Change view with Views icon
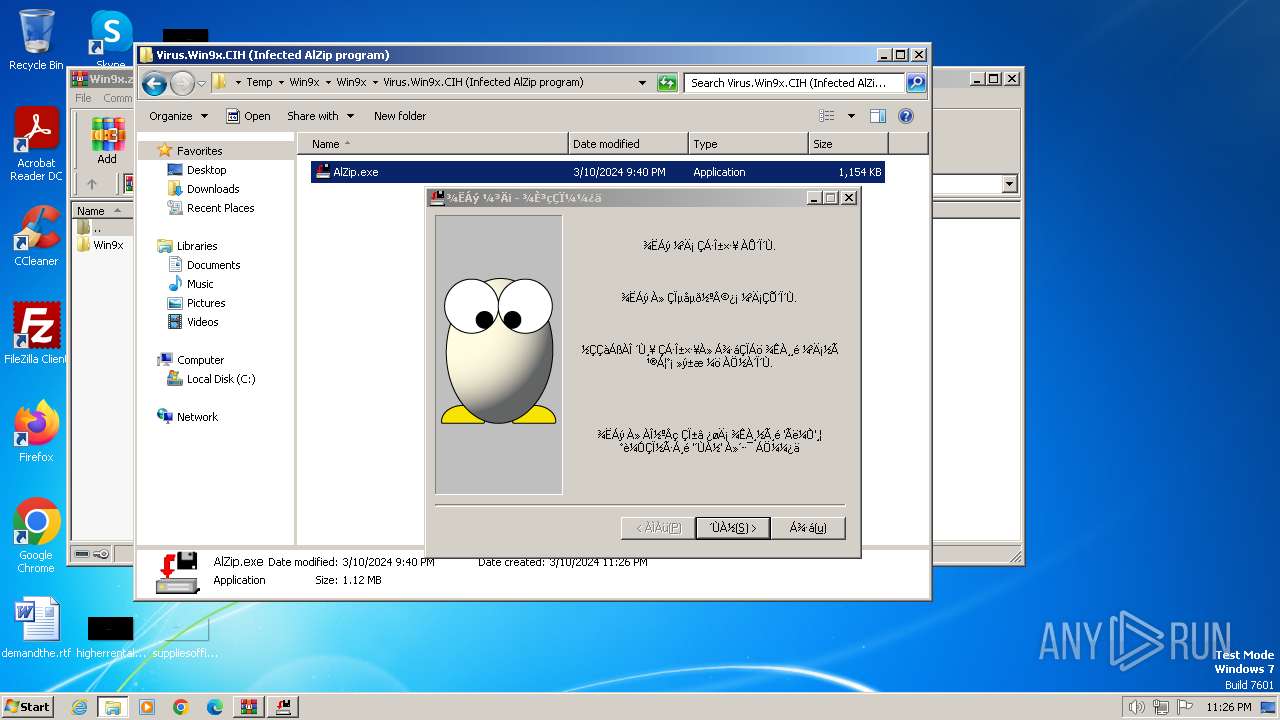 tap(827, 116)
